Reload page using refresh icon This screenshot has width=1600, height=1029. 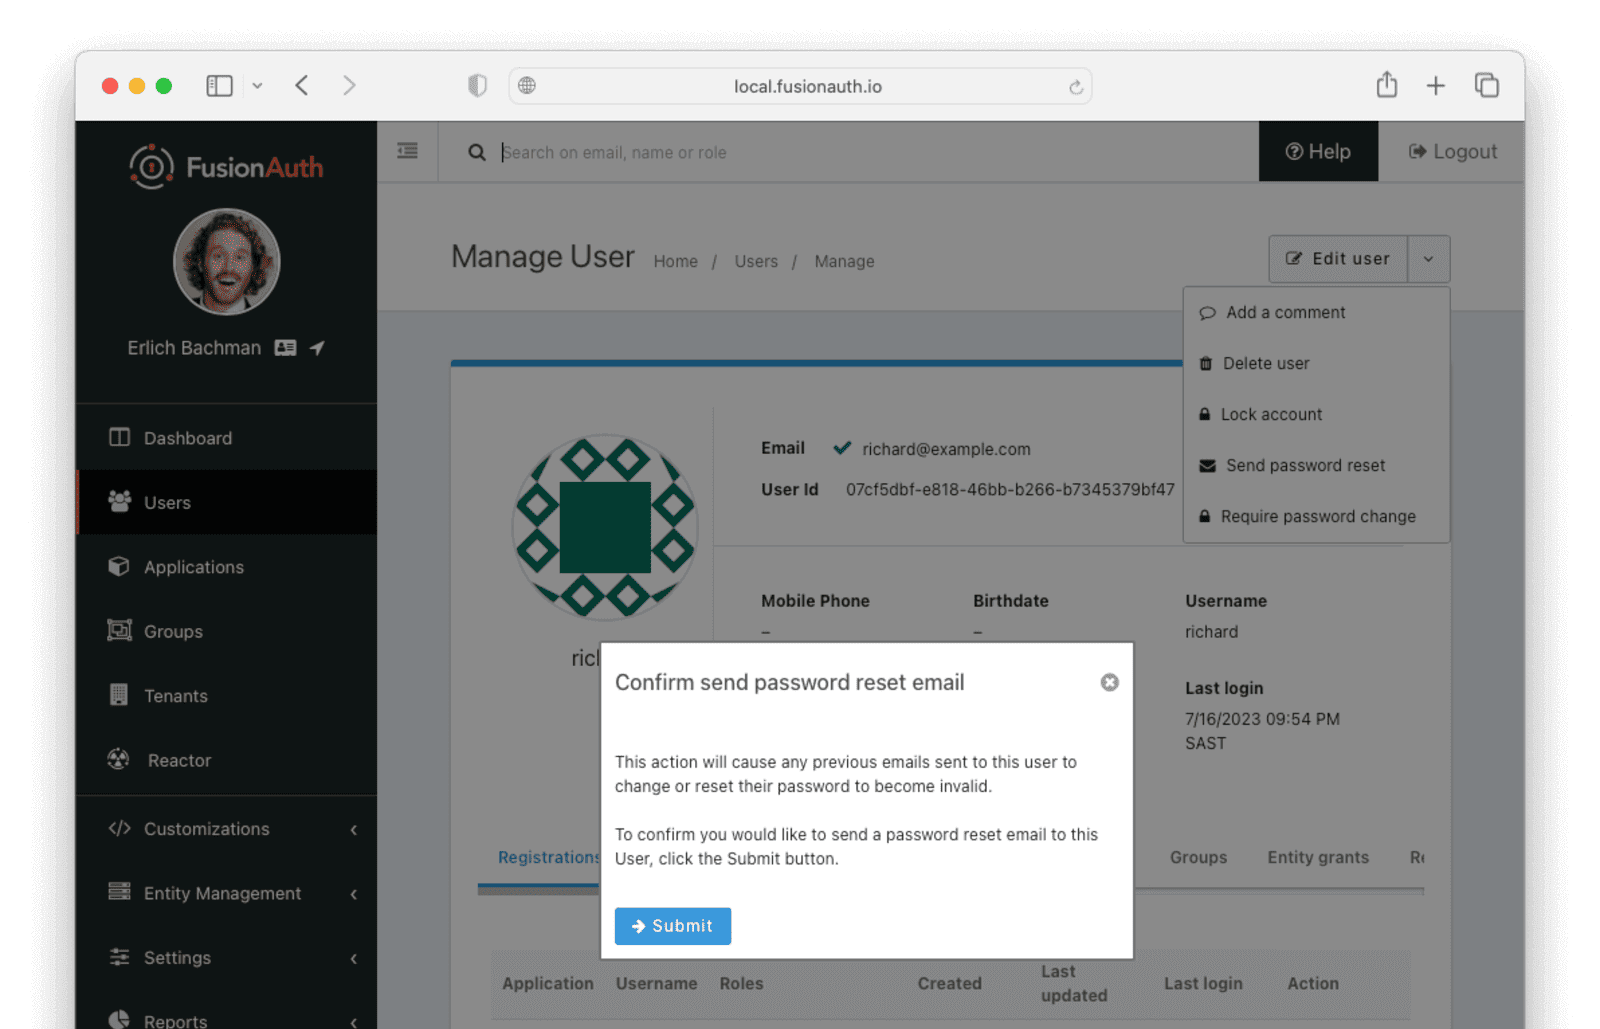(1076, 87)
